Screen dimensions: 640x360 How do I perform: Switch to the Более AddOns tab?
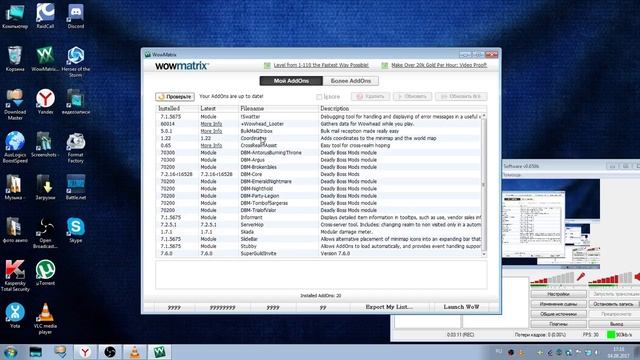351,81
